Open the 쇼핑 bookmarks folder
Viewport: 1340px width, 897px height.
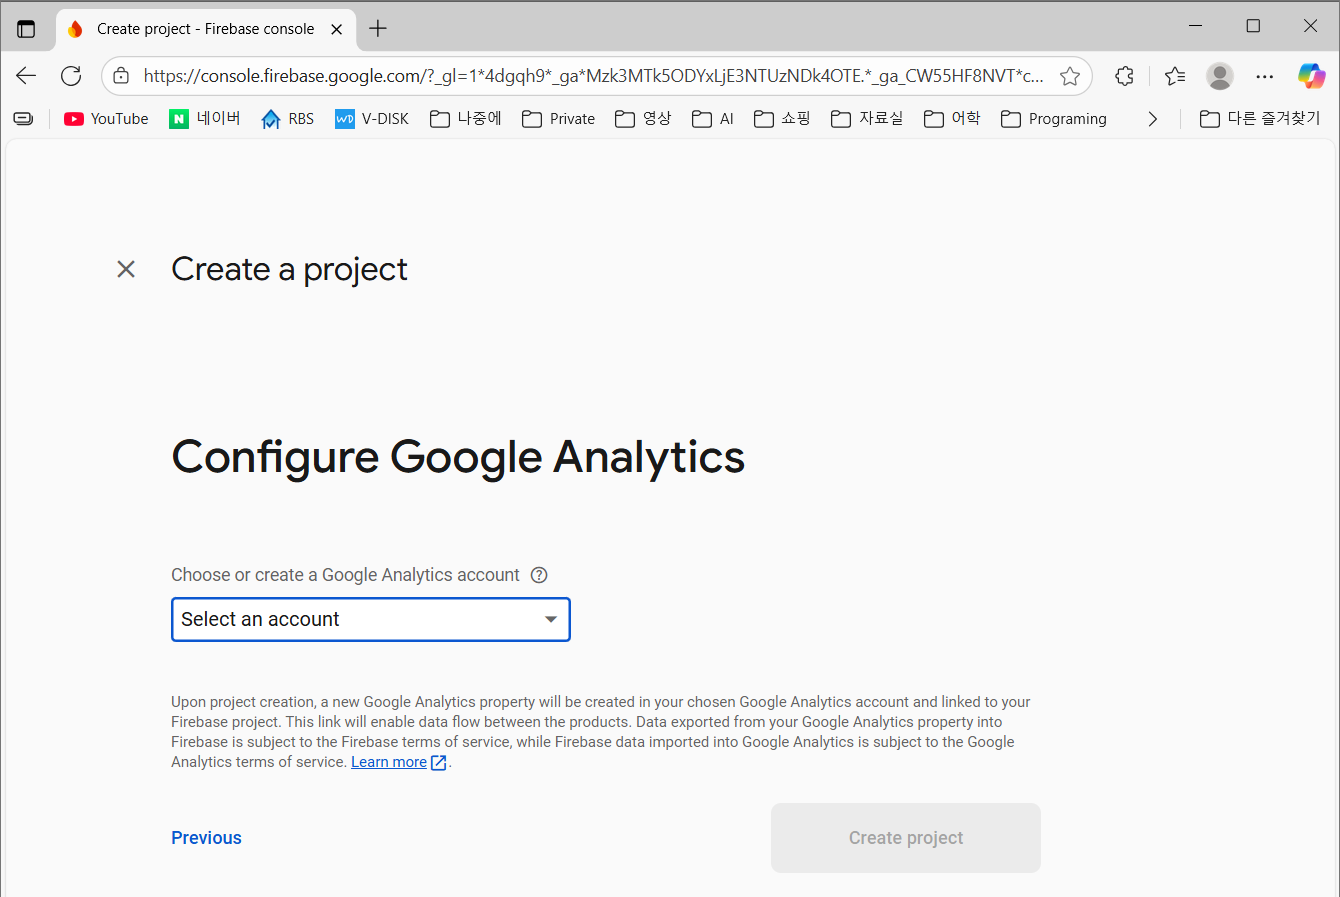[x=782, y=119]
